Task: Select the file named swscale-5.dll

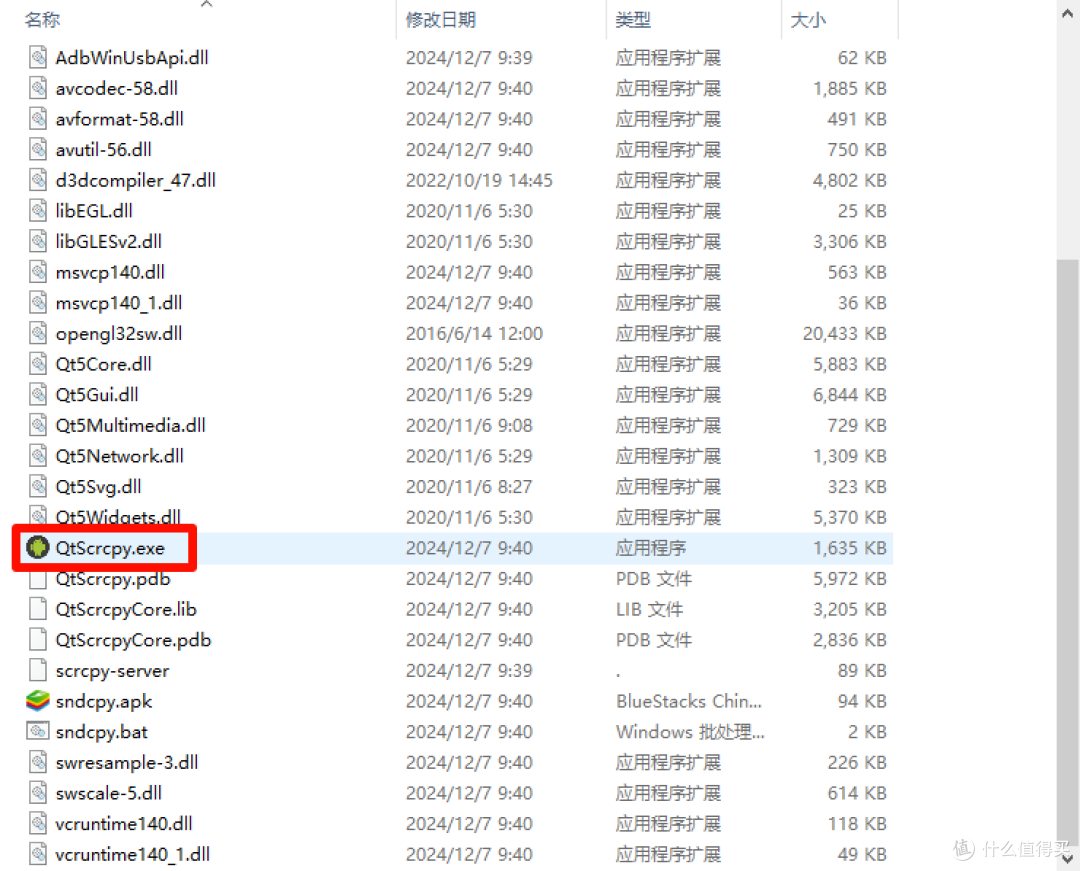Action: 109,793
